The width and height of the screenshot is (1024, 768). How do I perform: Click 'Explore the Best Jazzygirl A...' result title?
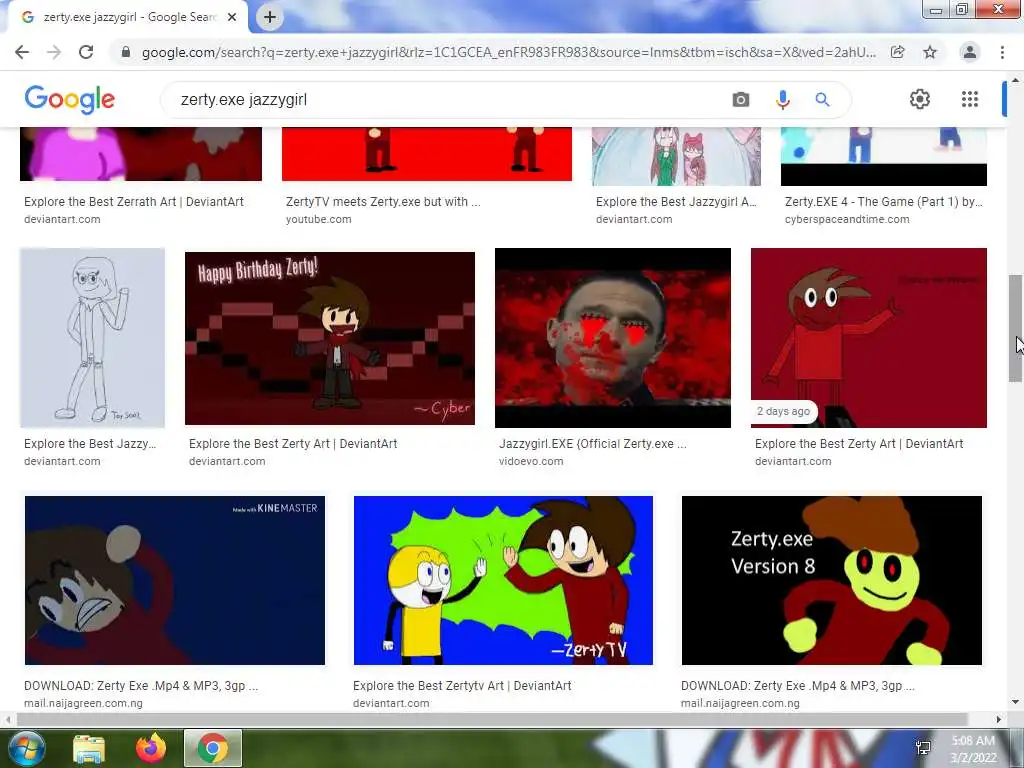[x=676, y=202]
